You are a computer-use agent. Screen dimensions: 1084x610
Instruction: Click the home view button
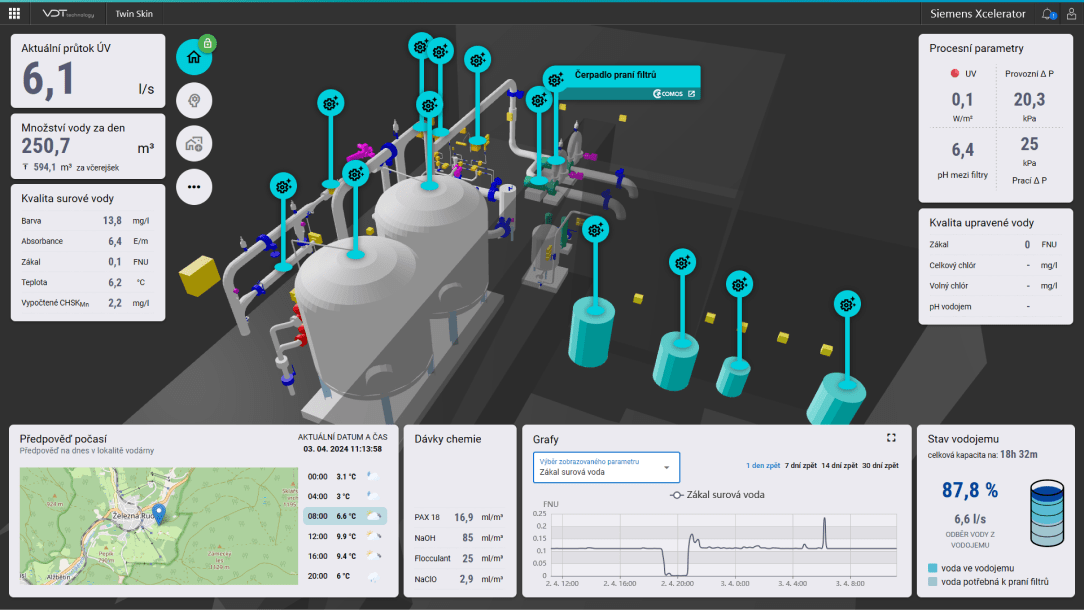coord(194,57)
